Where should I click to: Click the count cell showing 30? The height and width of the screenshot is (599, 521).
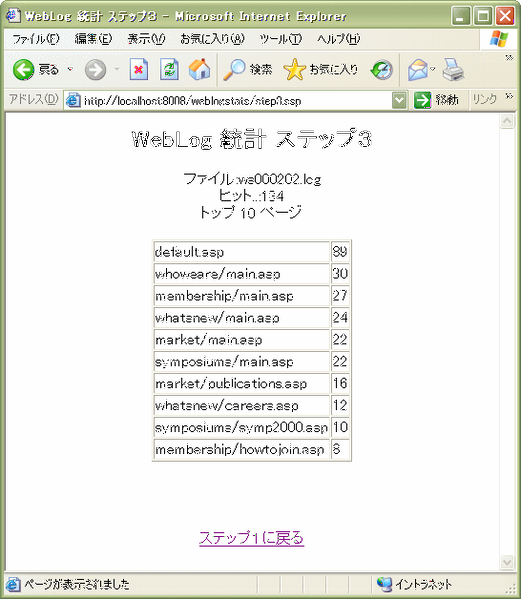click(x=340, y=274)
